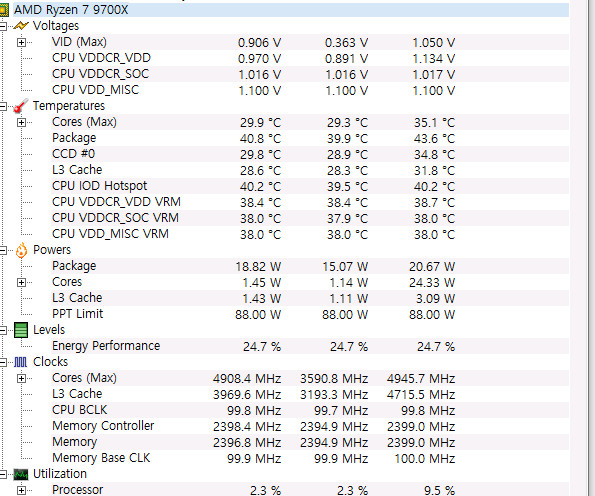Viewport: 595px width, 496px height.
Task: Click the 0.906 V VID value
Action: pos(260,43)
